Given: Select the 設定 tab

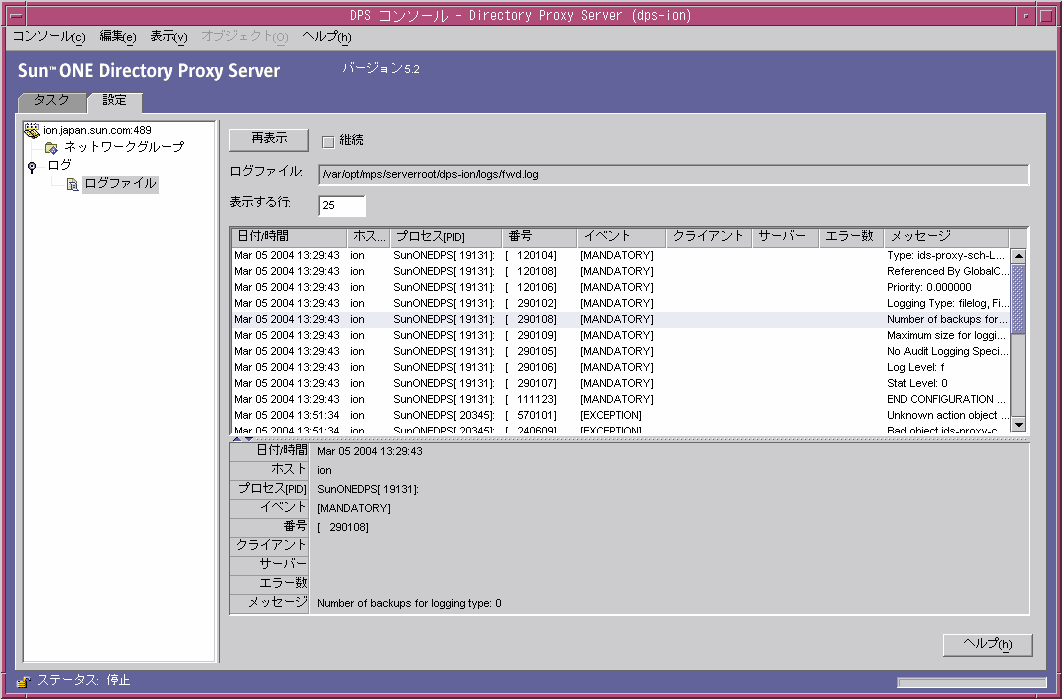Looking at the screenshot, I should (x=114, y=101).
